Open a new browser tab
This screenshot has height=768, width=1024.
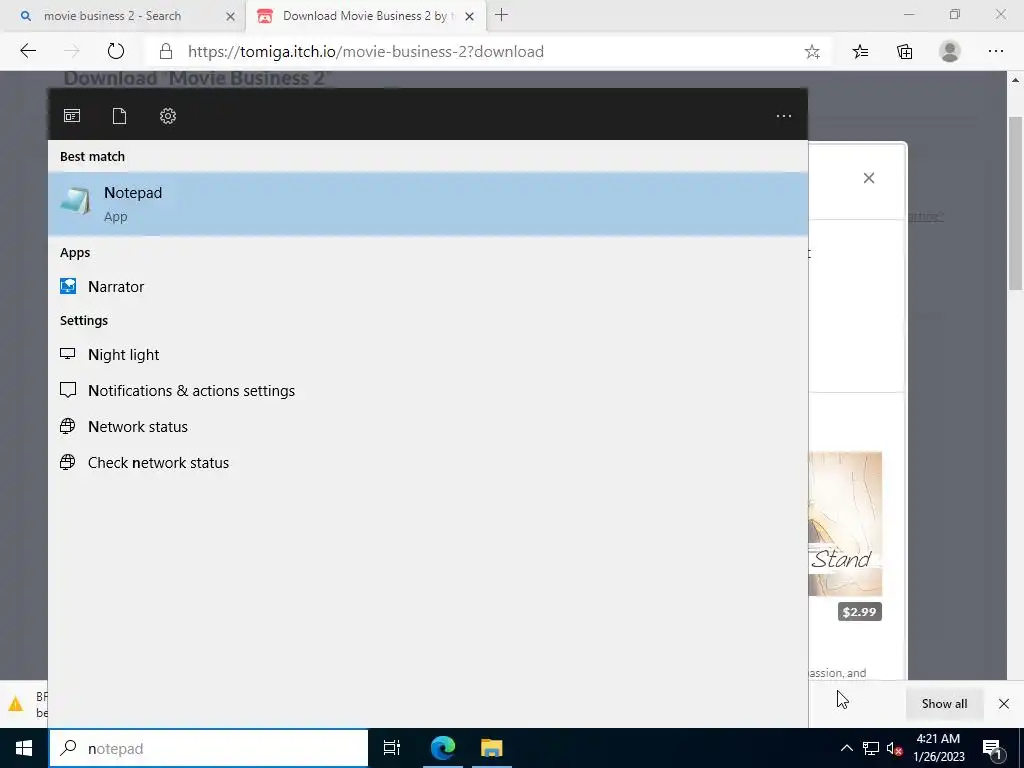click(502, 15)
